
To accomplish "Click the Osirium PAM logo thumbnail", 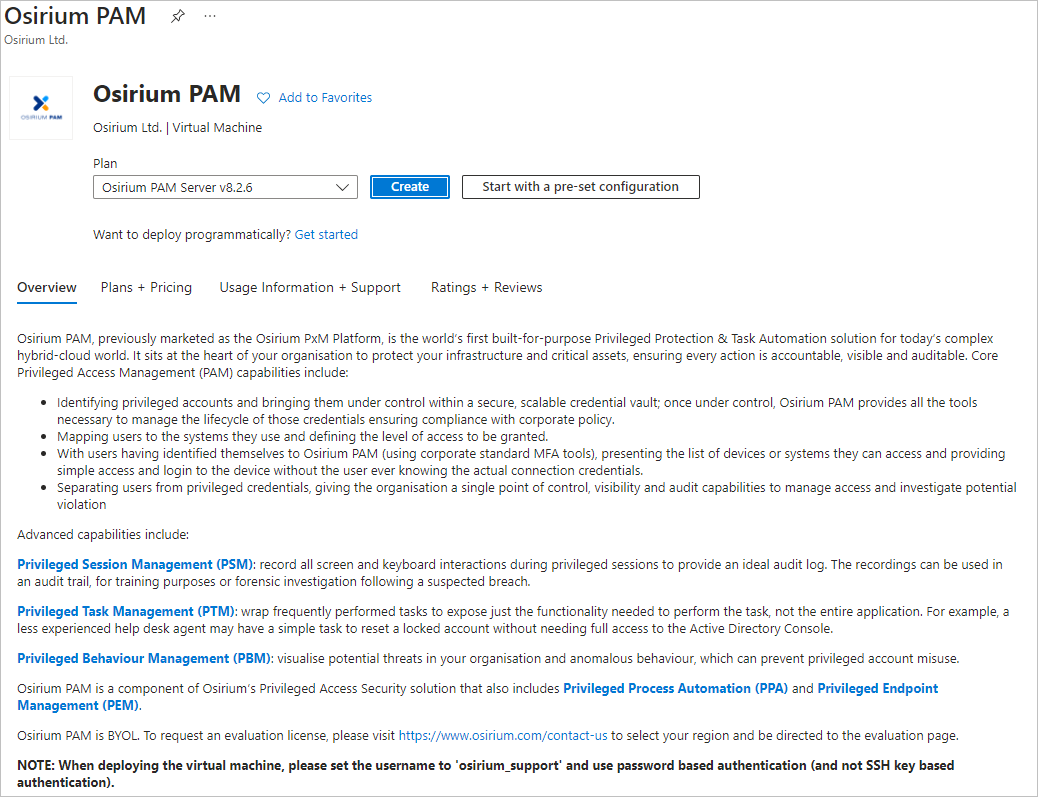I will click(40, 107).
